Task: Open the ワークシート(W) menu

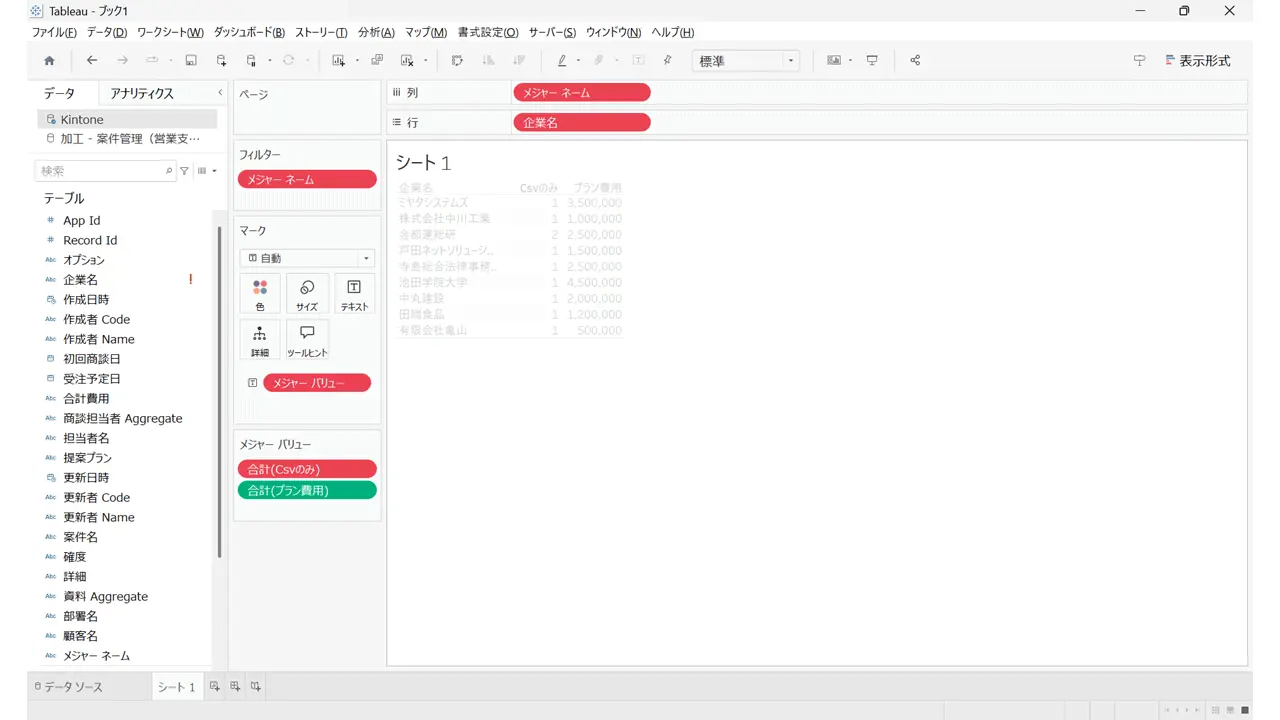Action: coord(170,33)
